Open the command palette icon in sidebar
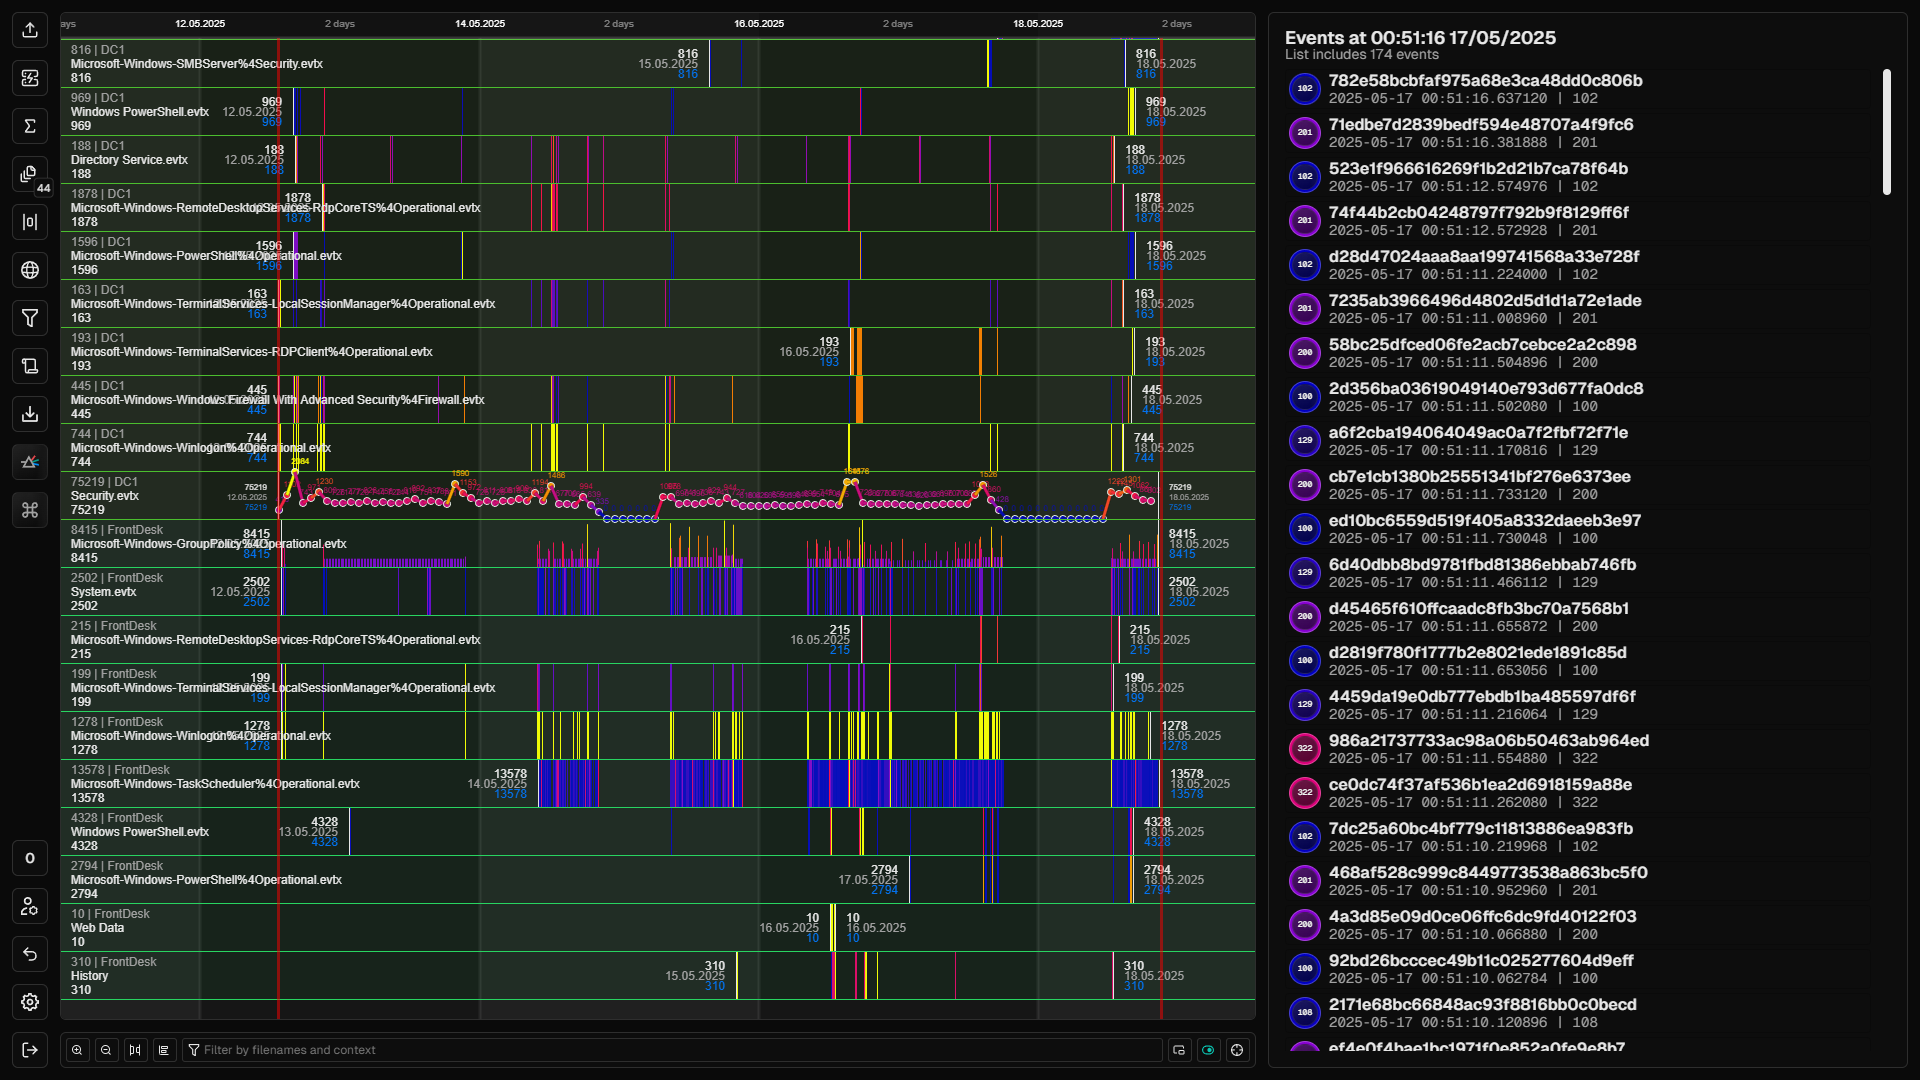Screen dimensions: 1920x1080 point(30,510)
